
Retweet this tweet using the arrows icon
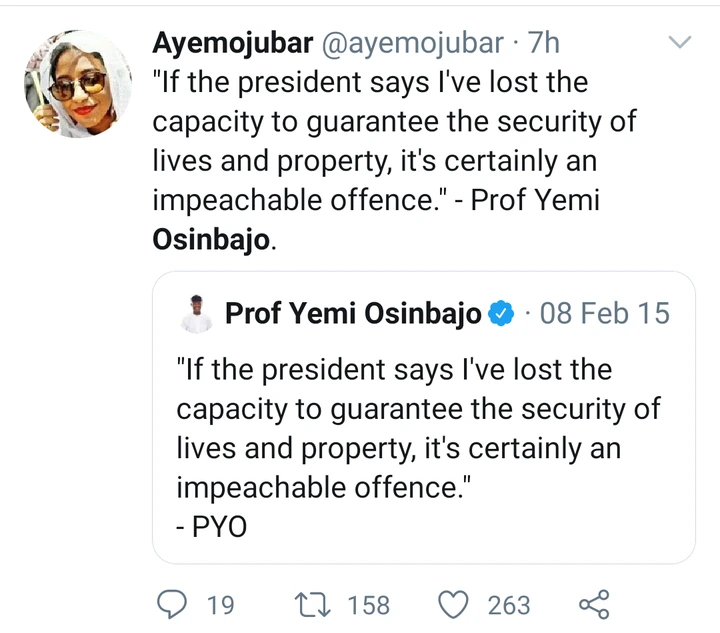point(315,603)
